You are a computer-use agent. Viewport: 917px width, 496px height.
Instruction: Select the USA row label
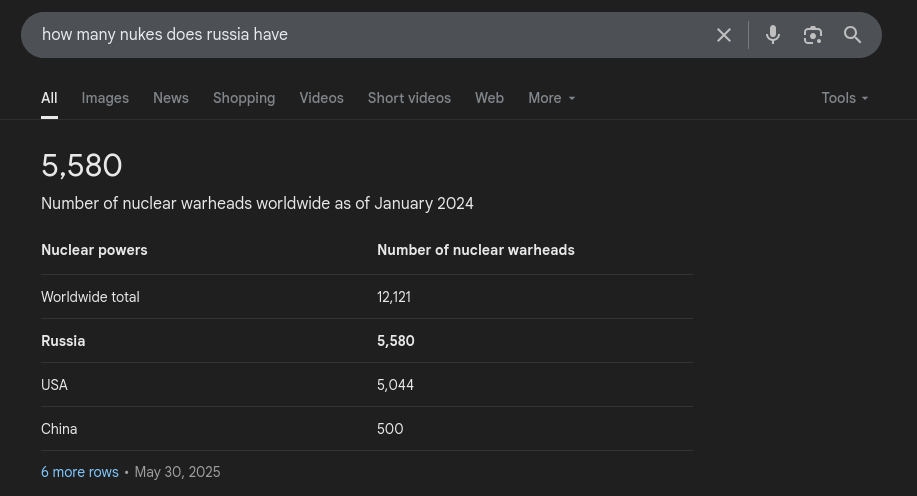pyautogui.click(x=54, y=385)
